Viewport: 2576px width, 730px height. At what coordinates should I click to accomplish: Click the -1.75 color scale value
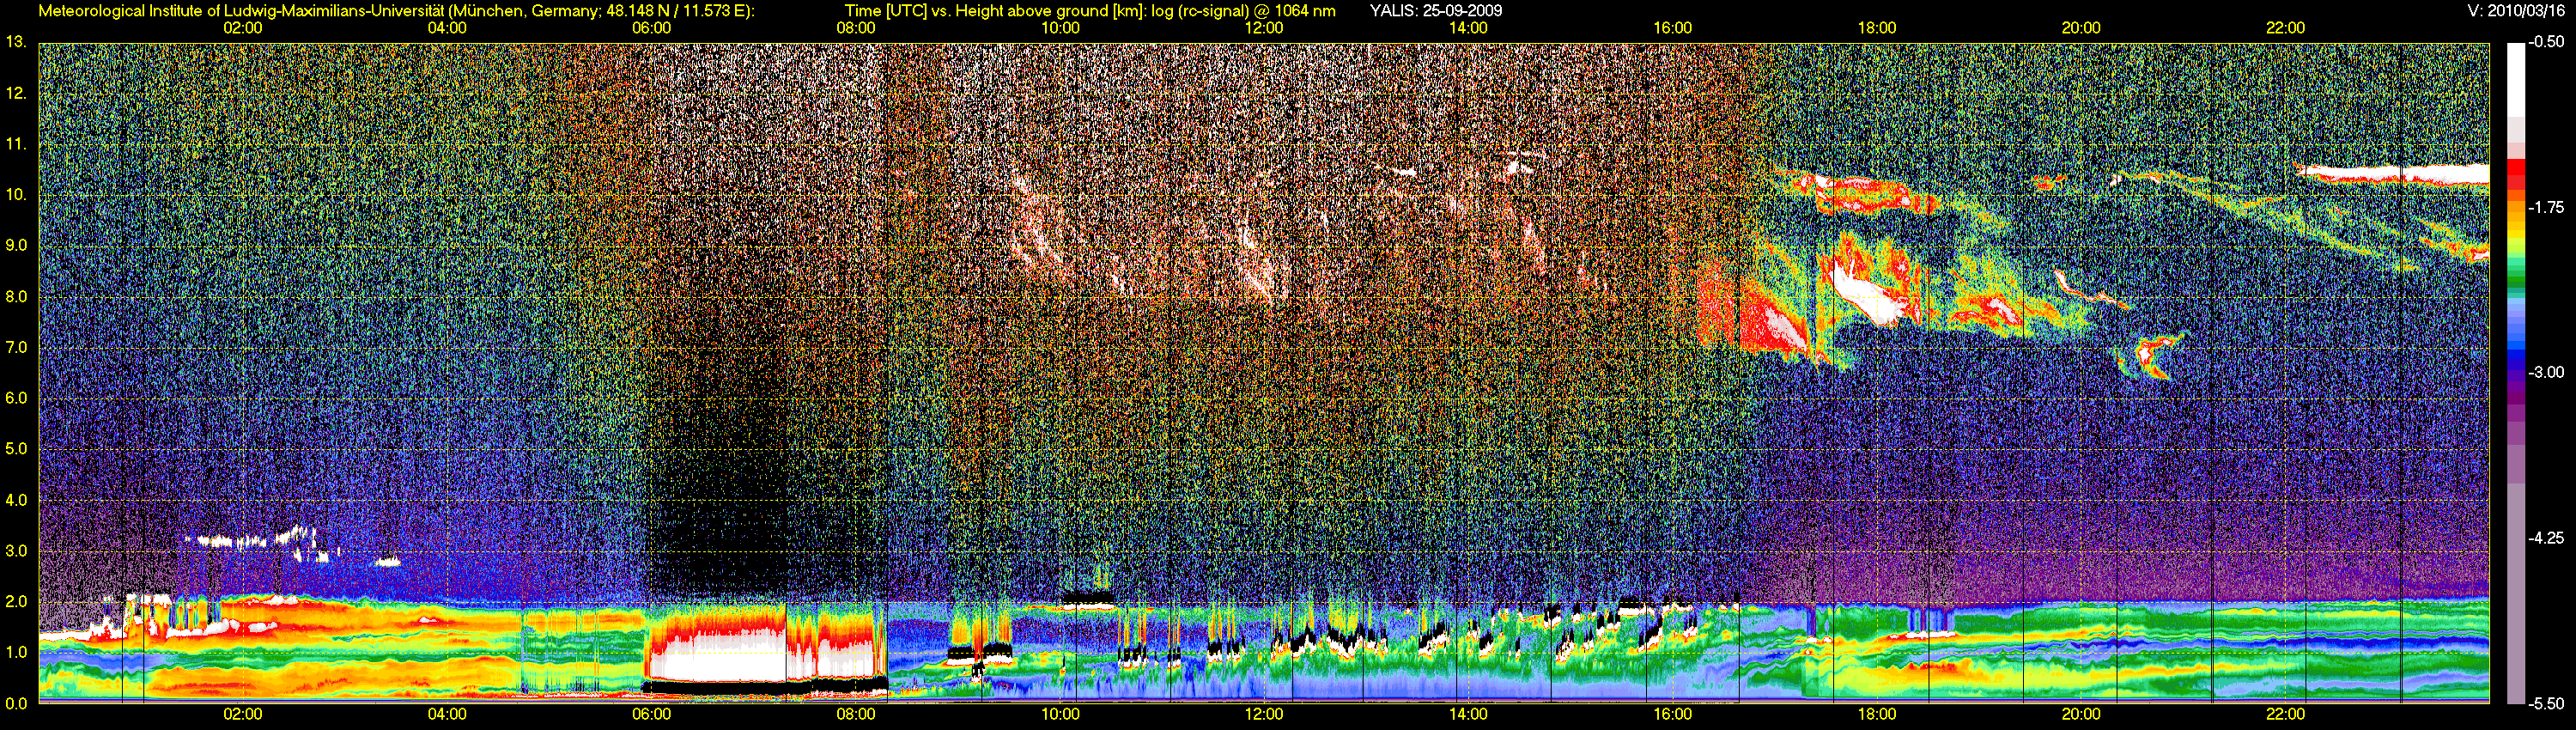2546,207
